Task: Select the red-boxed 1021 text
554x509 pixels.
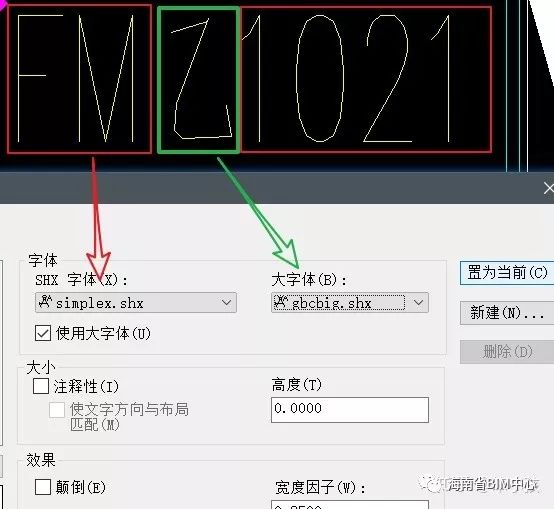Action: pyautogui.click(x=366, y=79)
